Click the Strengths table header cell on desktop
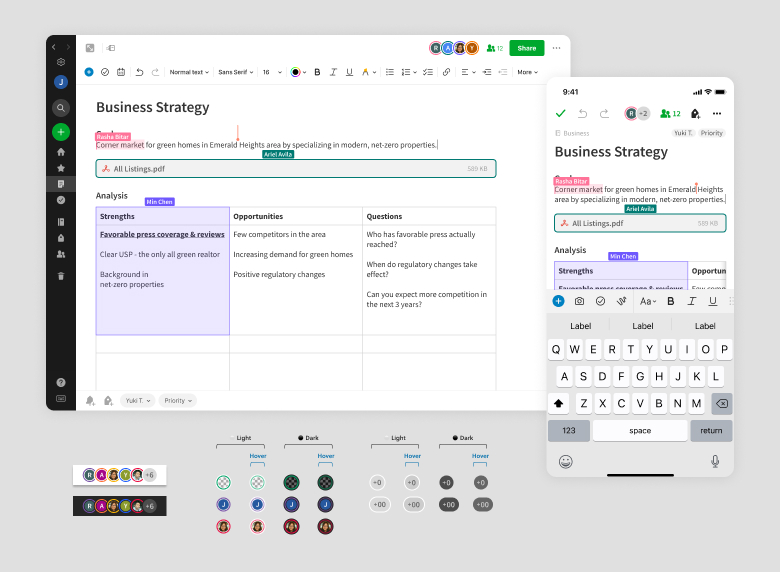Image resolution: width=780 pixels, height=572 pixels. (163, 216)
